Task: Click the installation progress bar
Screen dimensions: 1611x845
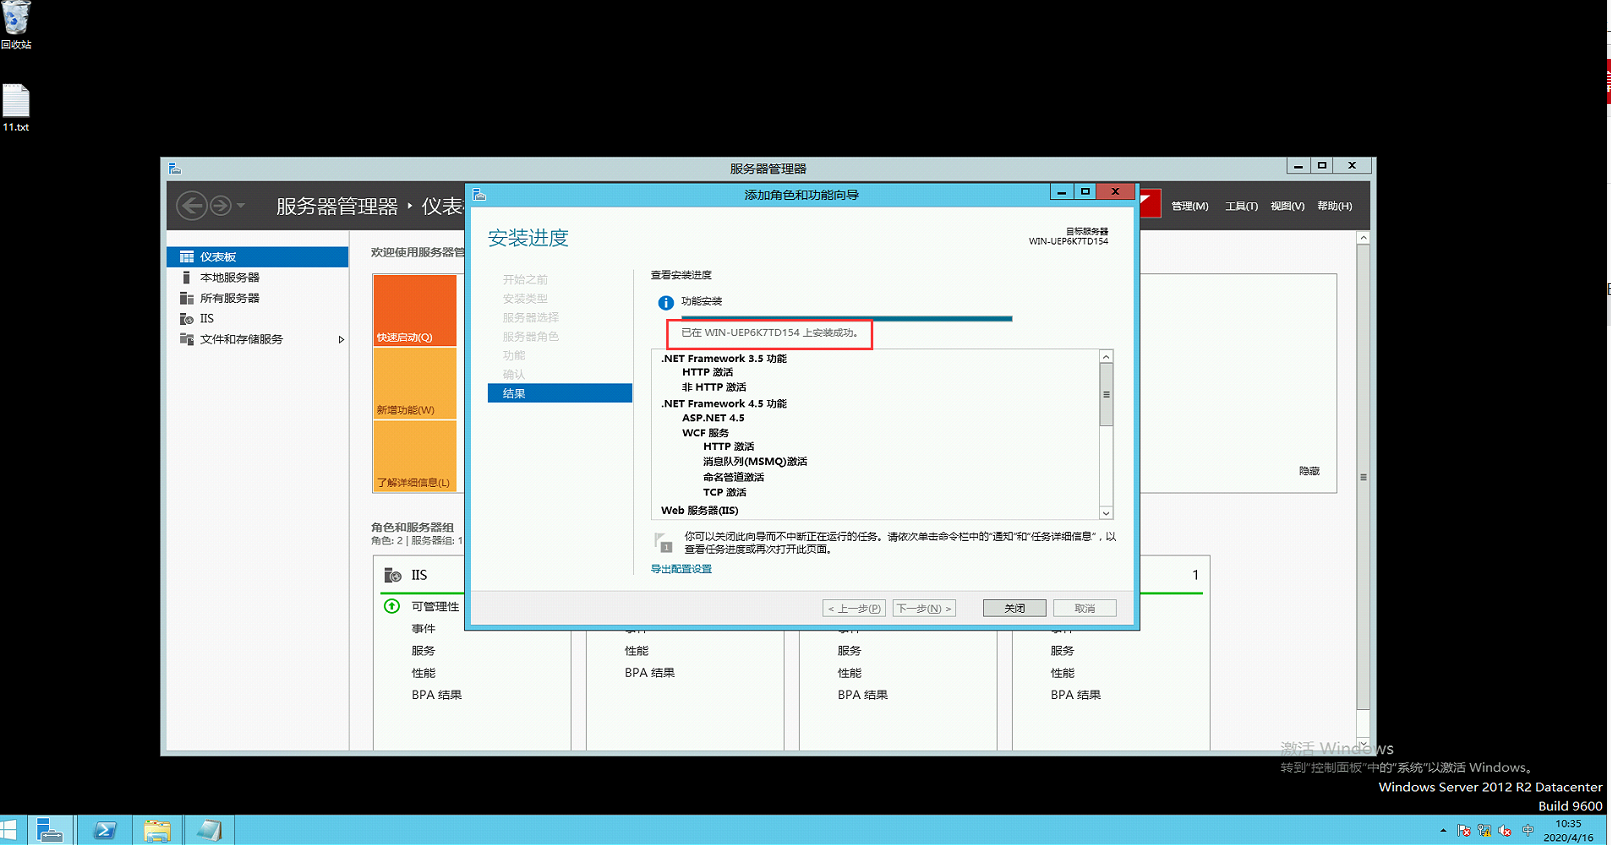Action: coord(846,319)
